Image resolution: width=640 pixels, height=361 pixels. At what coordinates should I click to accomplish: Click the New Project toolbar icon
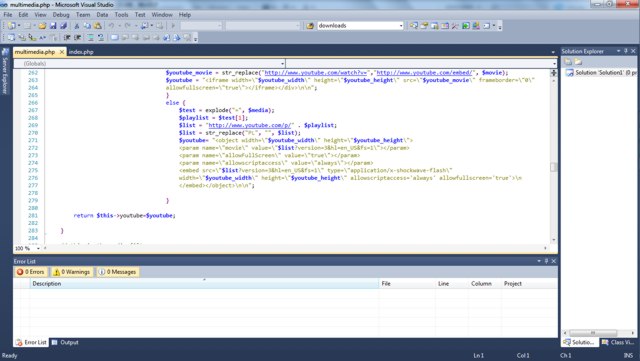(11, 26)
